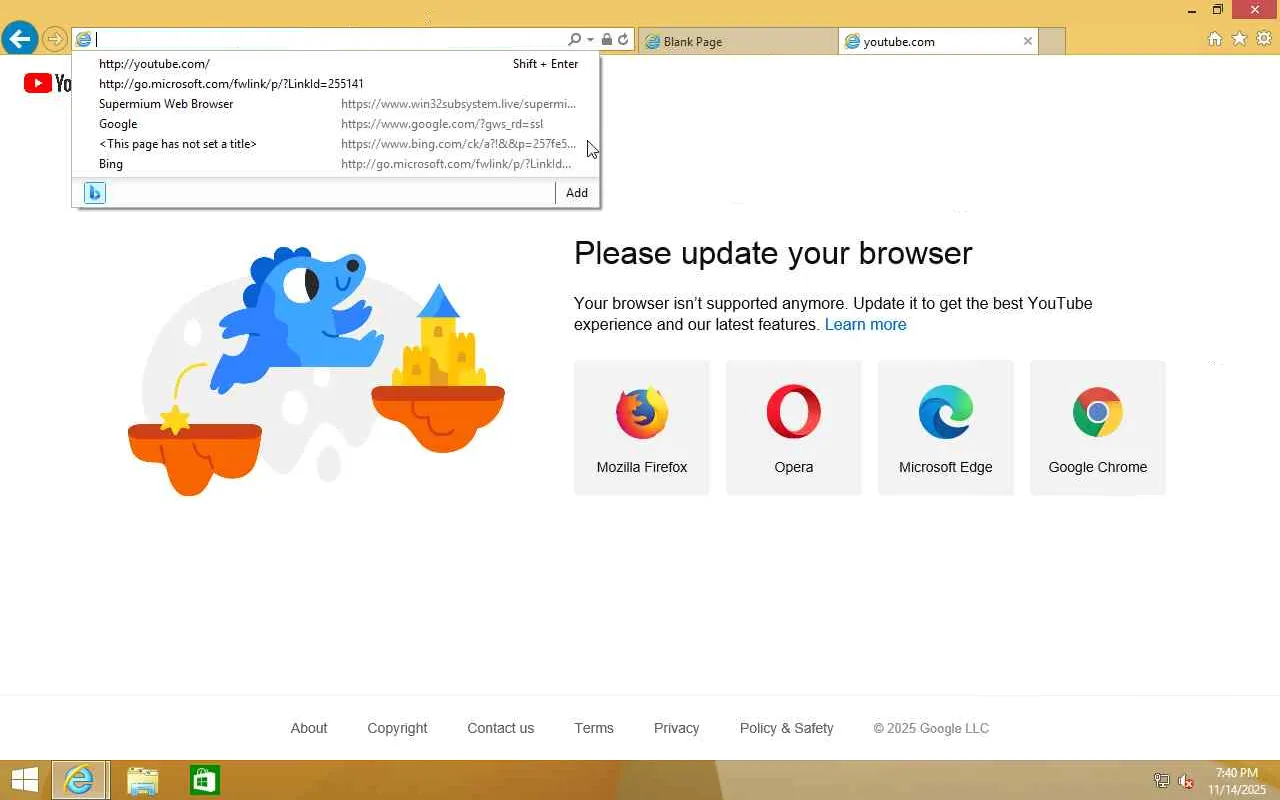Image resolution: width=1280 pixels, height=800 pixels.
Task: Select the Google history suggestion
Action: coord(336,124)
